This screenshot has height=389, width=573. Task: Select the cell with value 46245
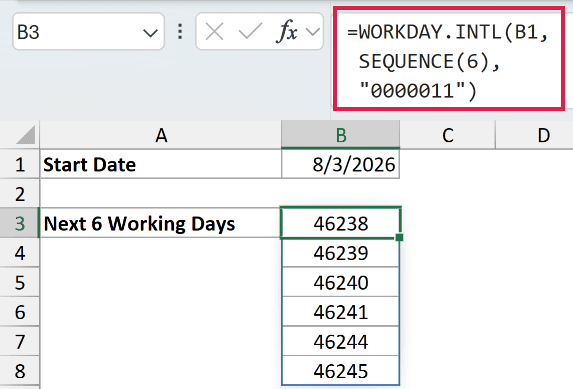pos(341,371)
